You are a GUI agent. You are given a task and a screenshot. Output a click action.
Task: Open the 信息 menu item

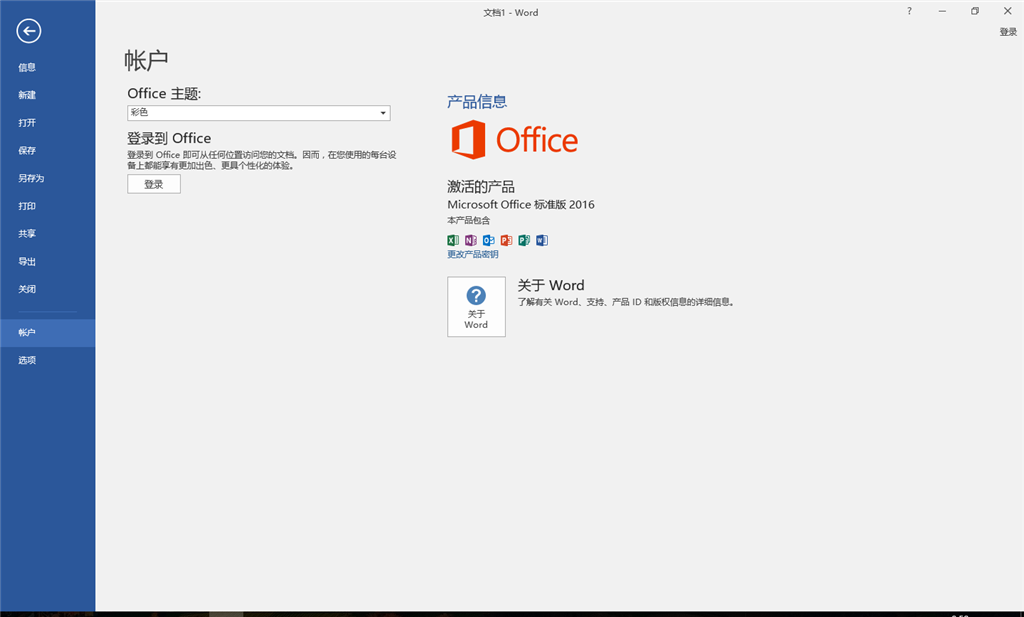pos(47,67)
